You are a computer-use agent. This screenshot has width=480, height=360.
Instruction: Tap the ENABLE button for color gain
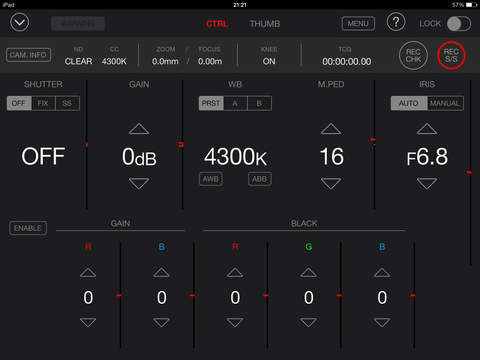coord(28,228)
